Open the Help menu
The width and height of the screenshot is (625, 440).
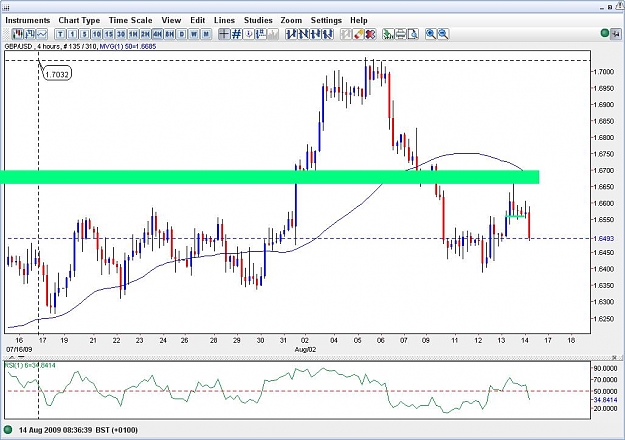[x=359, y=20]
